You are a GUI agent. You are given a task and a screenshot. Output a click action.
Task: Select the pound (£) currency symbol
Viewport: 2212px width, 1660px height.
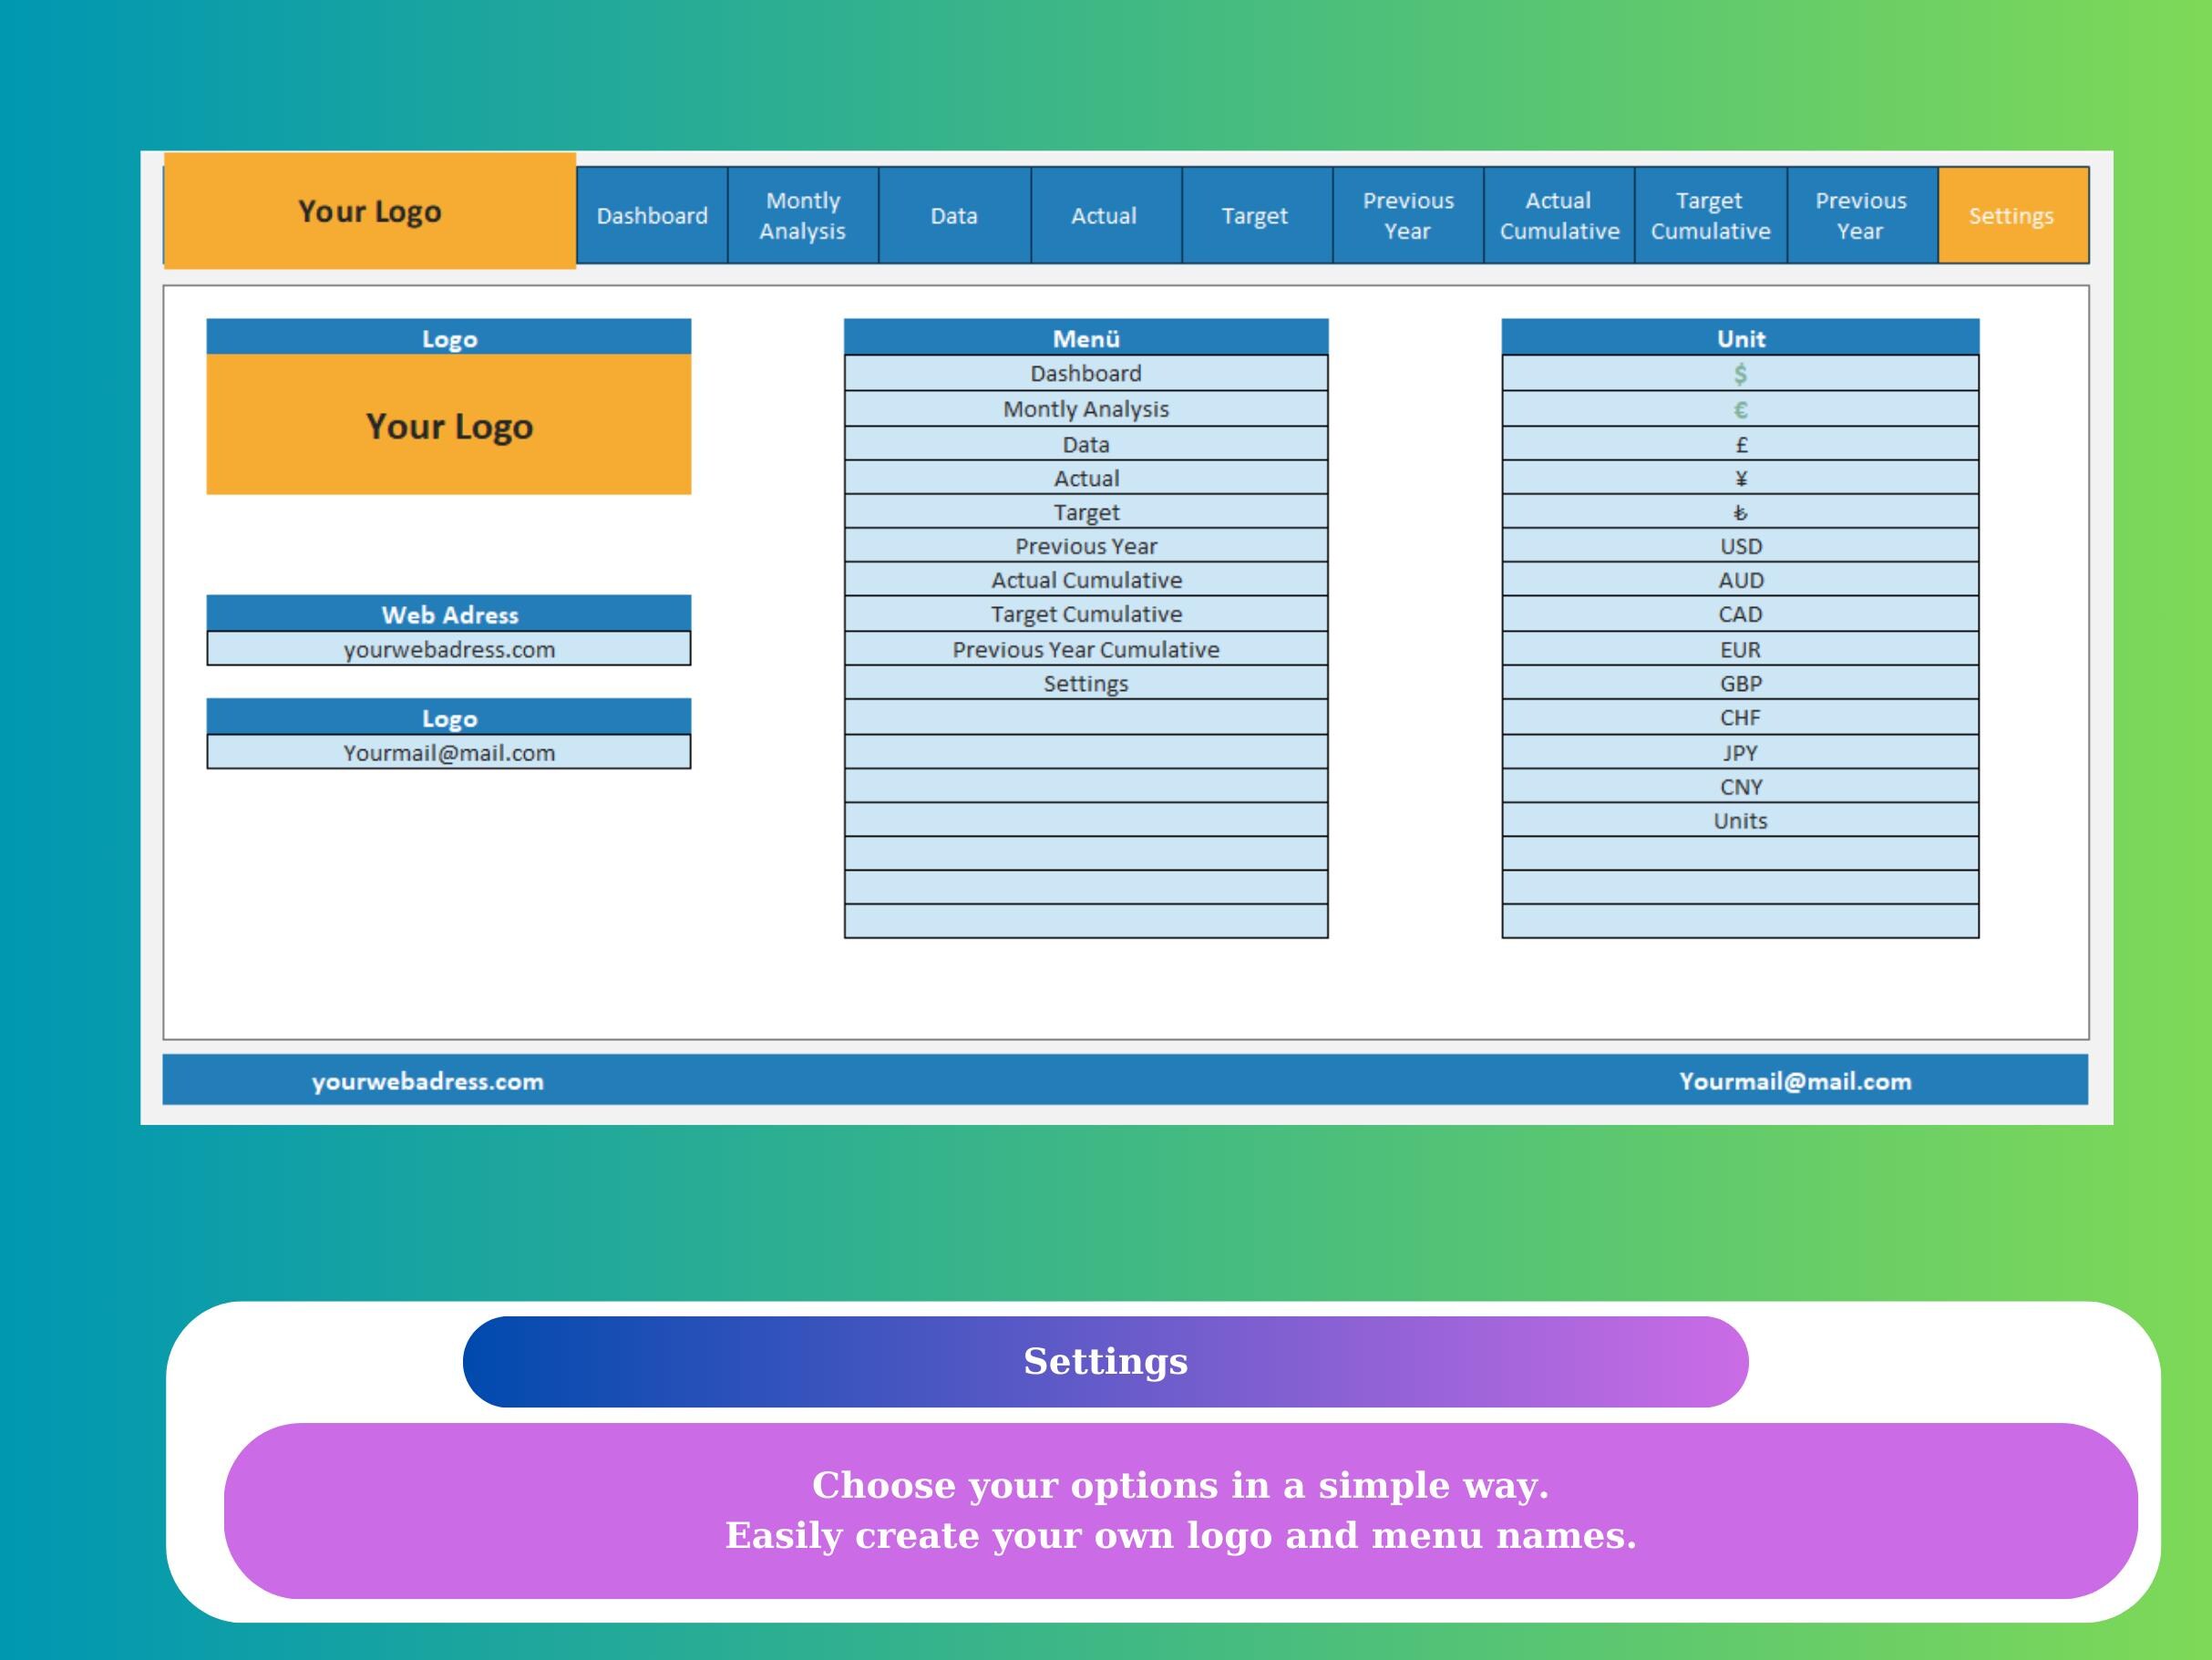(x=1740, y=444)
